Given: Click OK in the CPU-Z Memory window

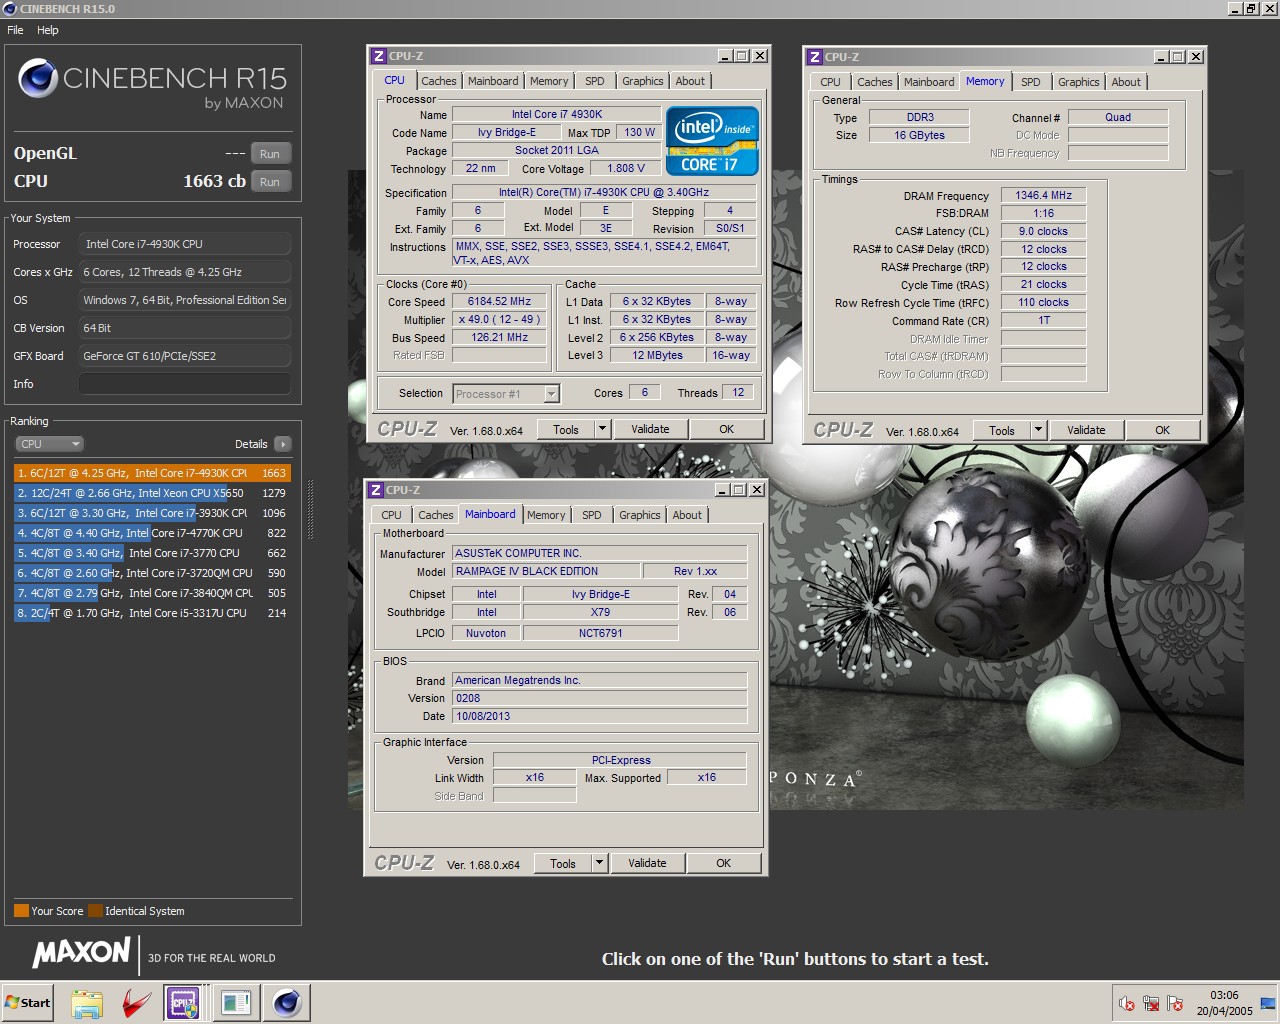Looking at the screenshot, I should tap(1163, 430).
